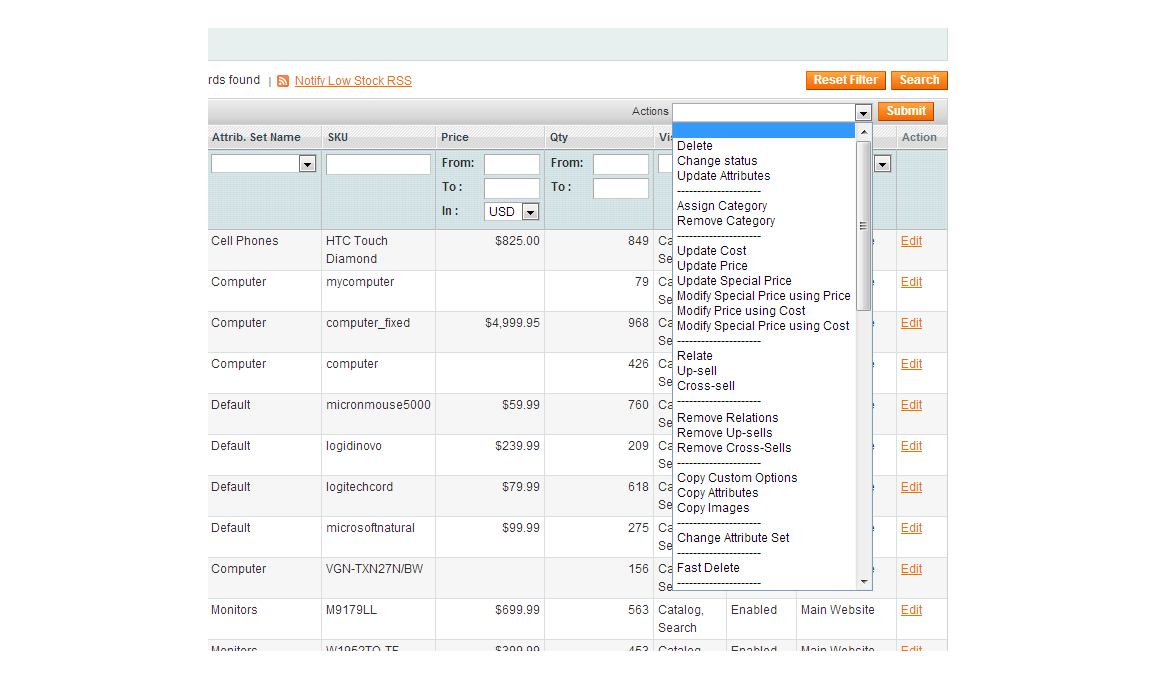Open the USD currency dropdown

coord(531,212)
